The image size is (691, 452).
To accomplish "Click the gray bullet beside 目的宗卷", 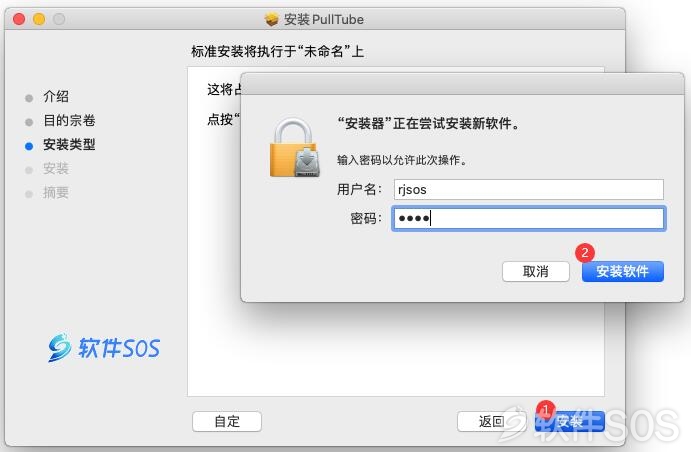I will pyautogui.click(x=29, y=122).
